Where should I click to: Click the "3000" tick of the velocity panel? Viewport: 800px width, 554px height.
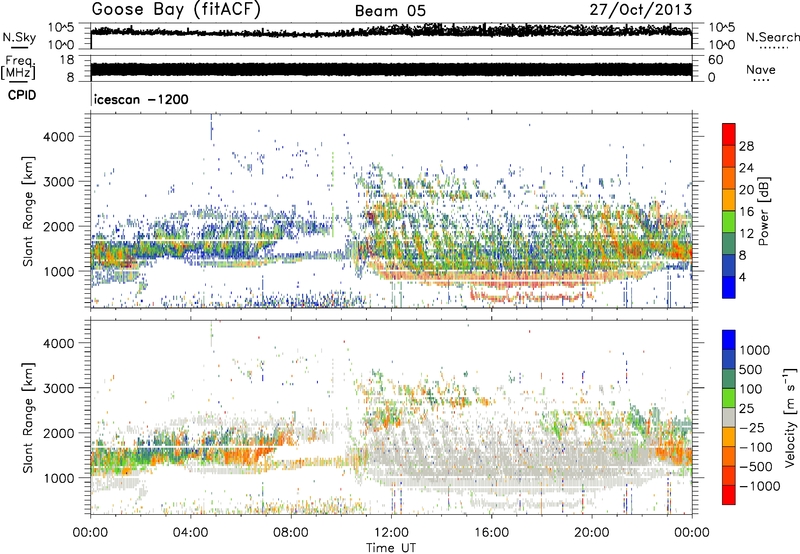tap(59, 388)
